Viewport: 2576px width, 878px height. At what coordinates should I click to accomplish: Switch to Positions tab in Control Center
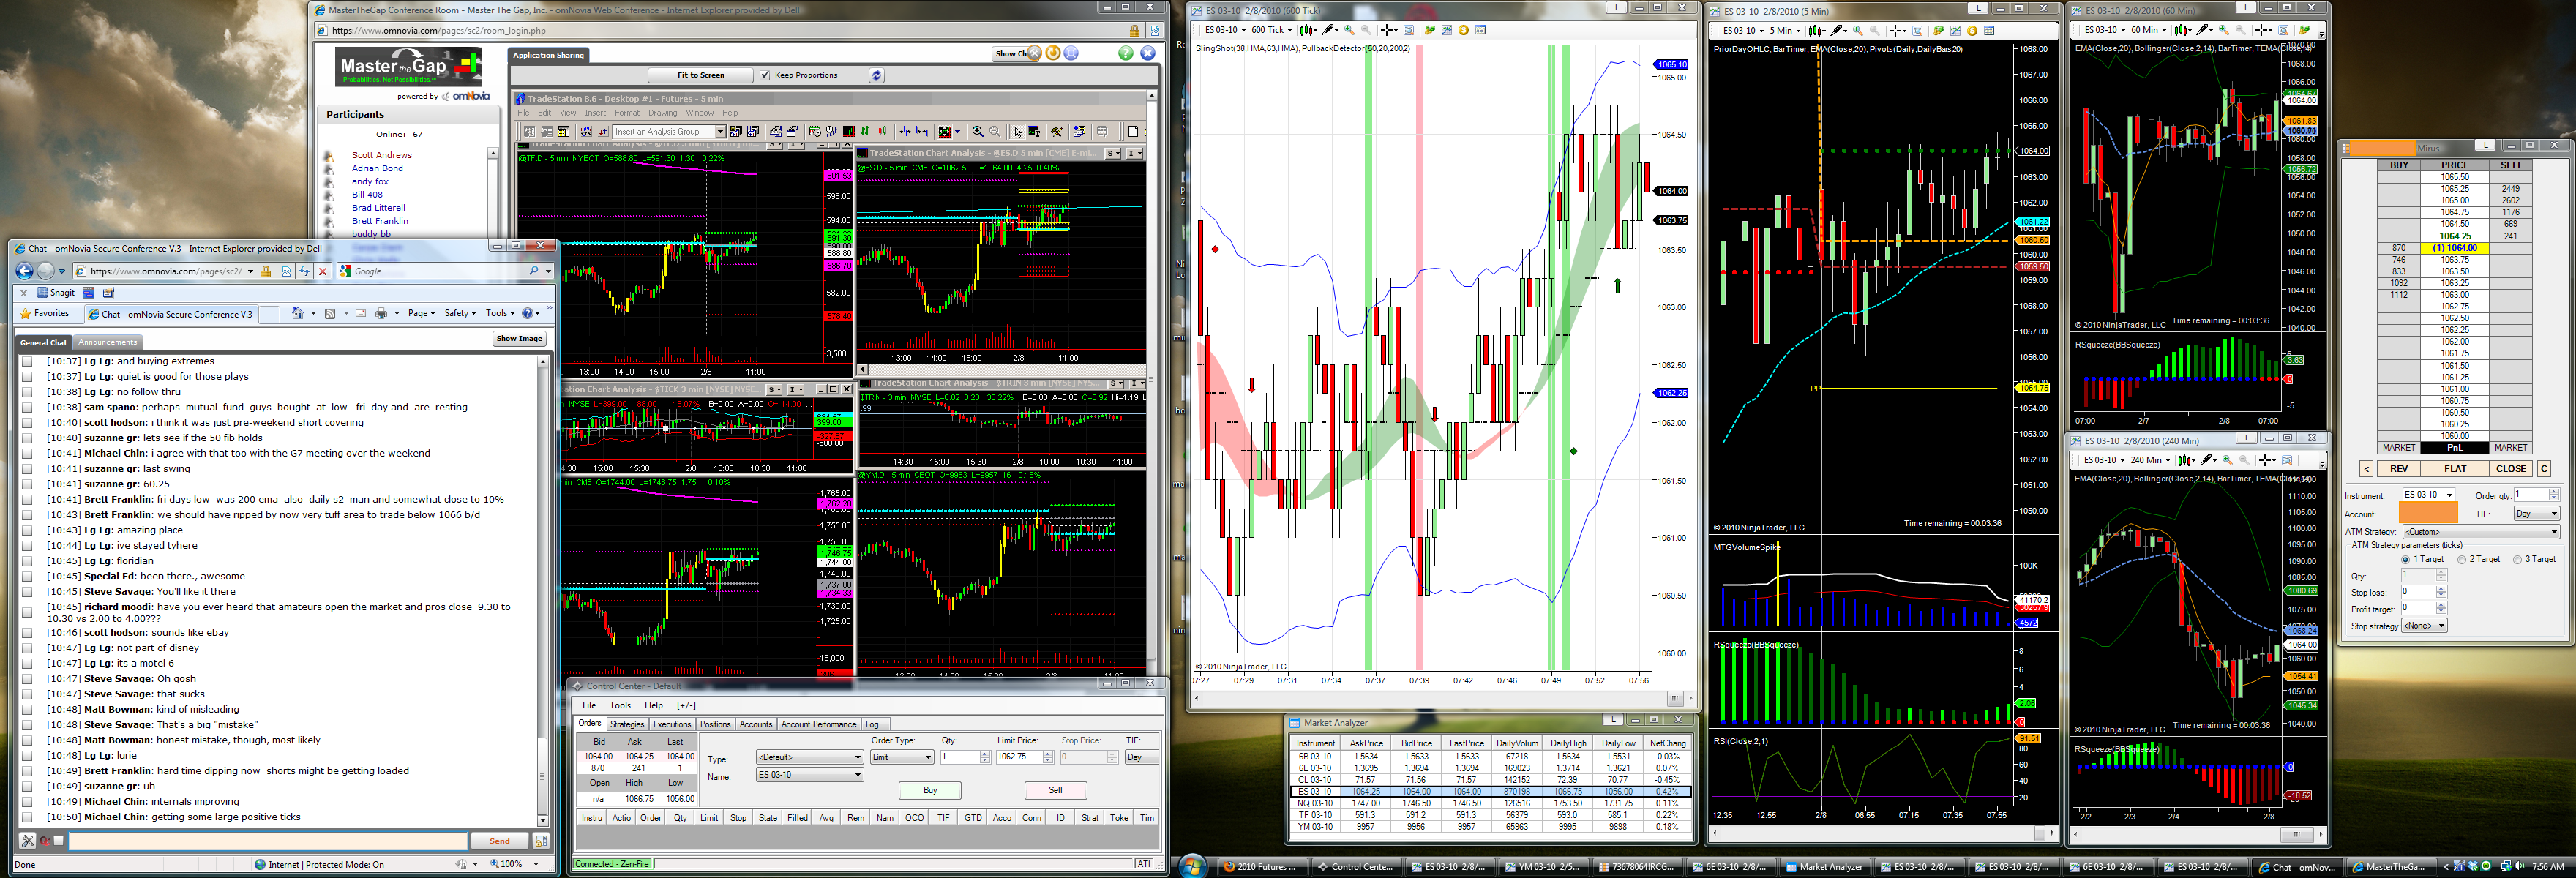pyautogui.click(x=715, y=724)
